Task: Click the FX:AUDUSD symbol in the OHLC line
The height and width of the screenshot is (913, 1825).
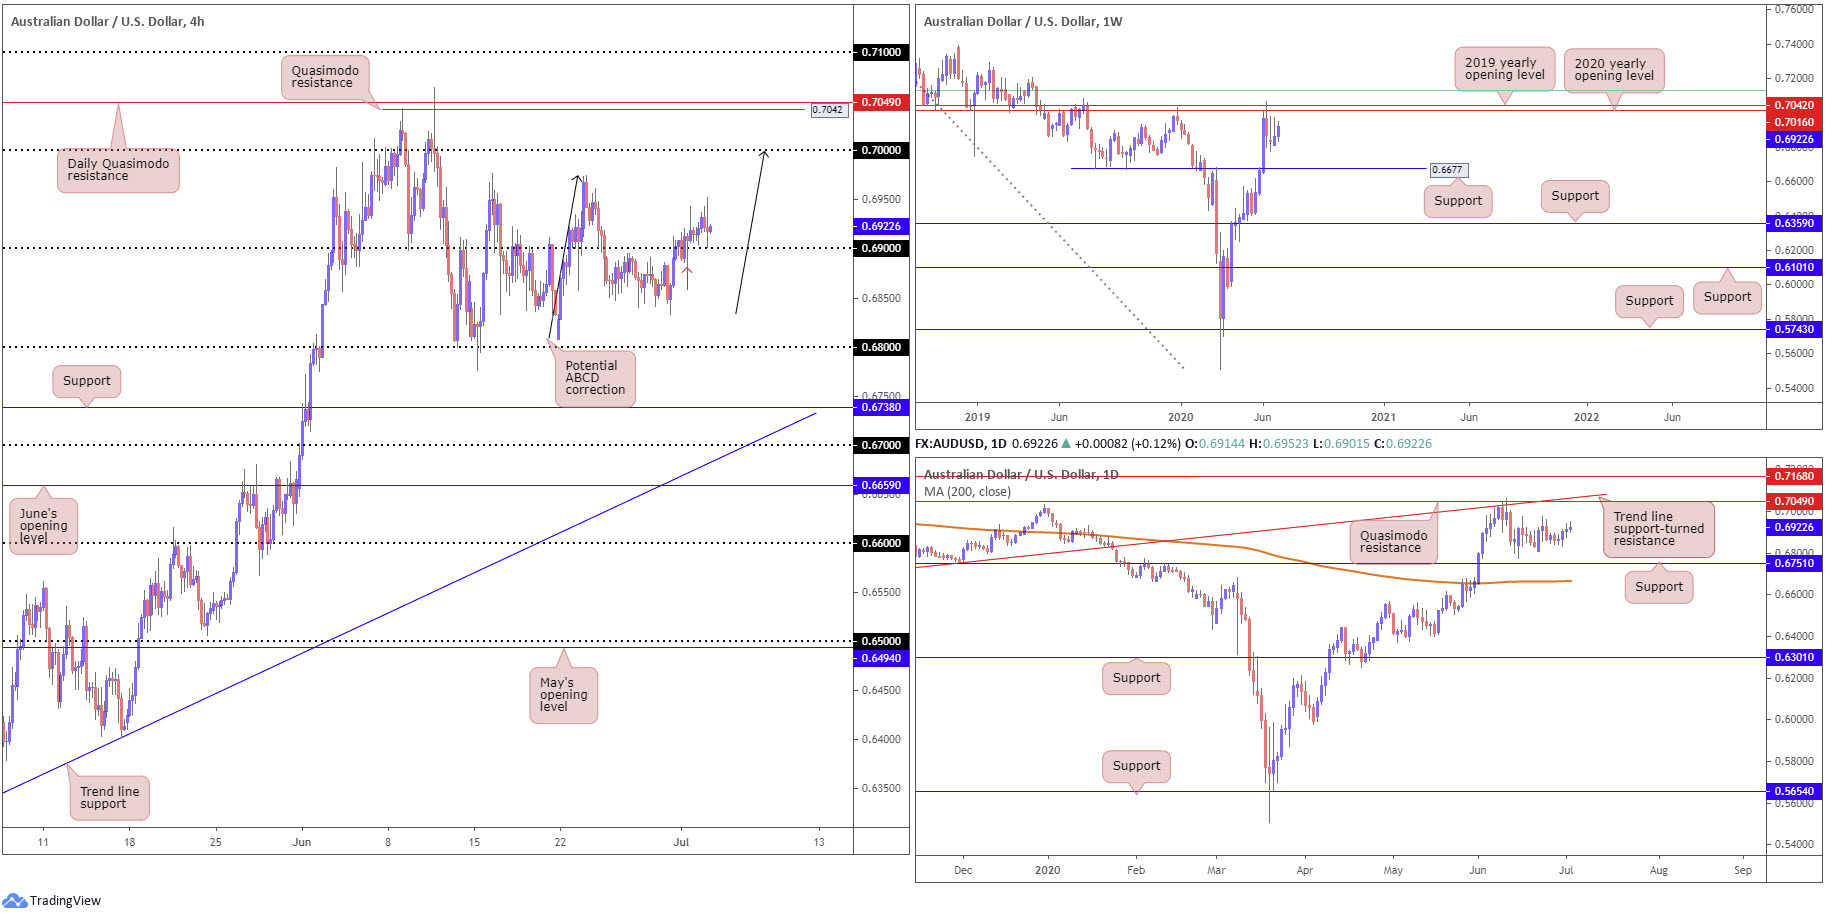Action: coord(948,443)
